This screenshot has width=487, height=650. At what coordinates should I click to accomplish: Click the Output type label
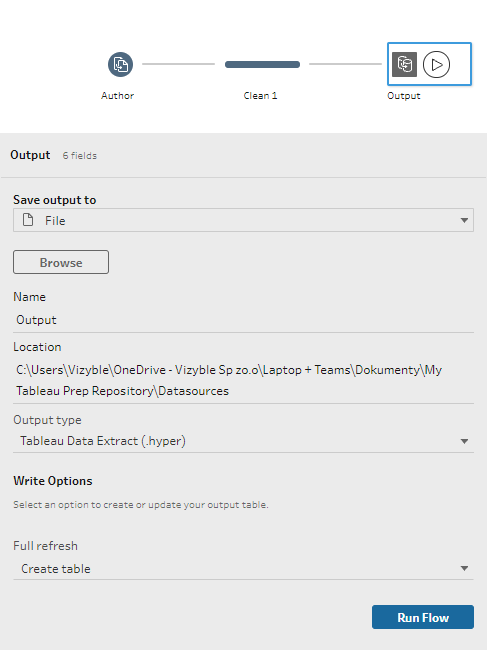[47, 420]
